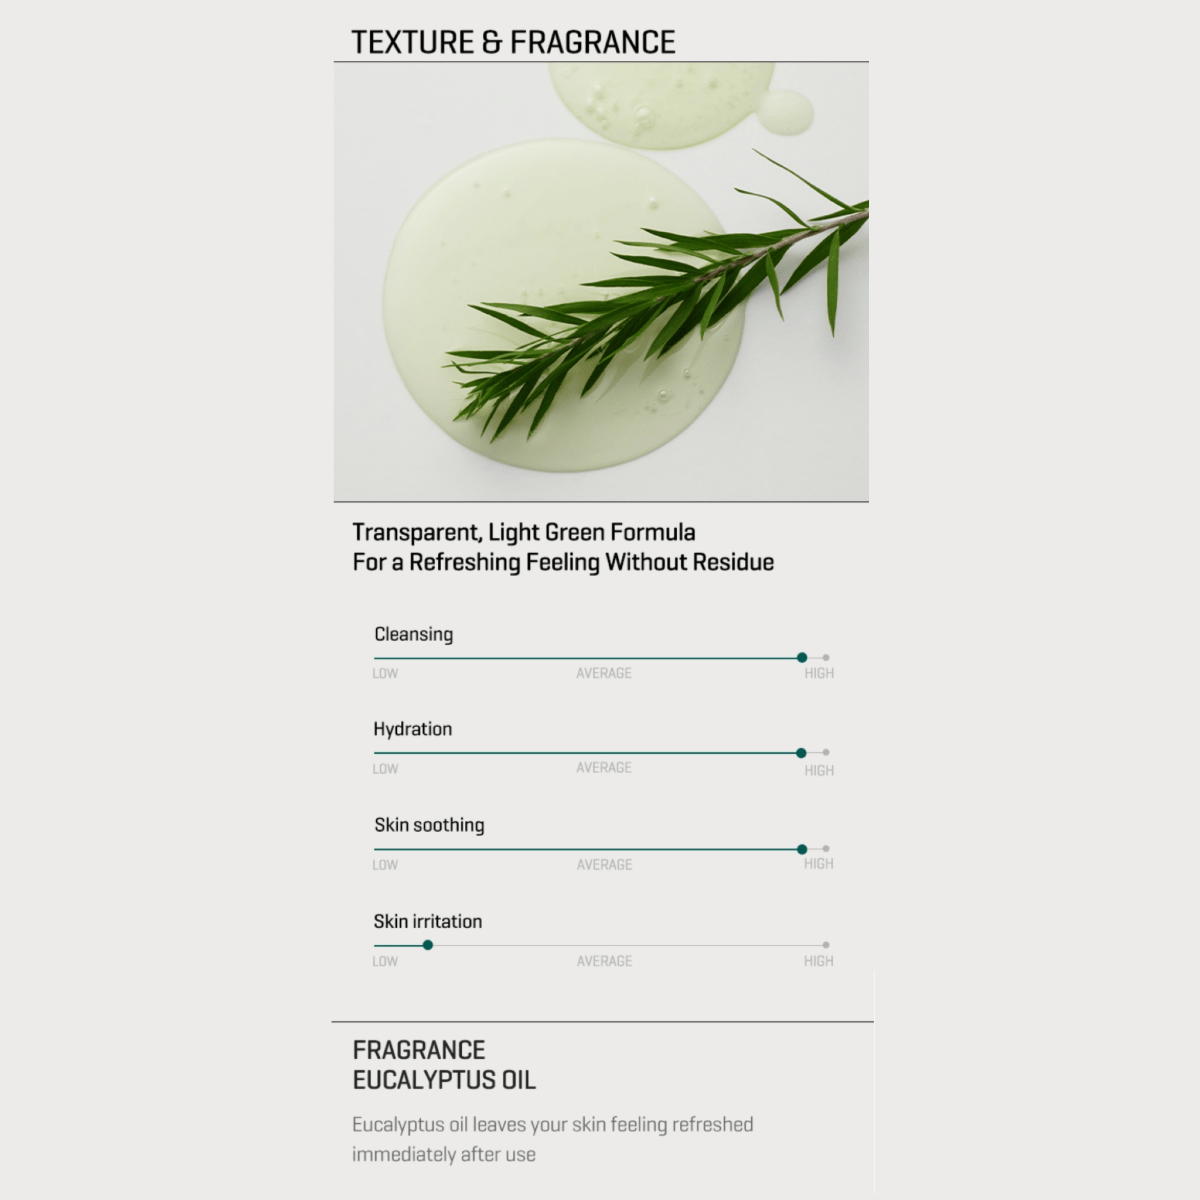
Task: Click the grey end dot of Skin irritation slider
Action: click(826, 945)
